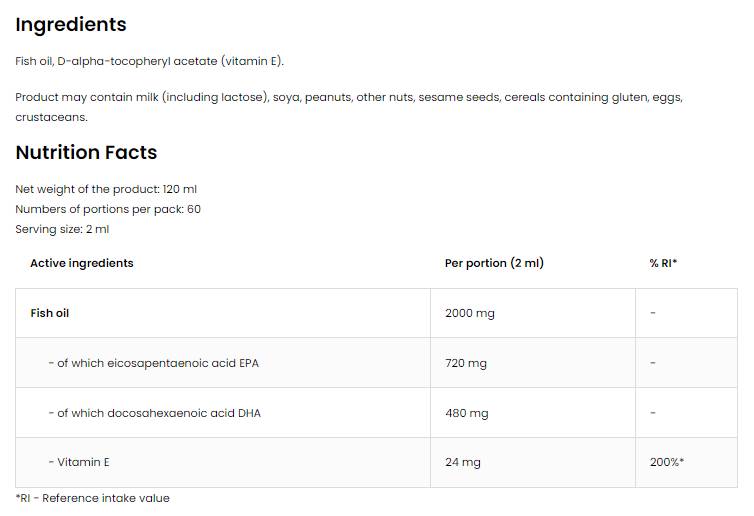This screenshot has height=516, width=754.
Task: Click the RI reference intake footnote
Action: [93, 498]
